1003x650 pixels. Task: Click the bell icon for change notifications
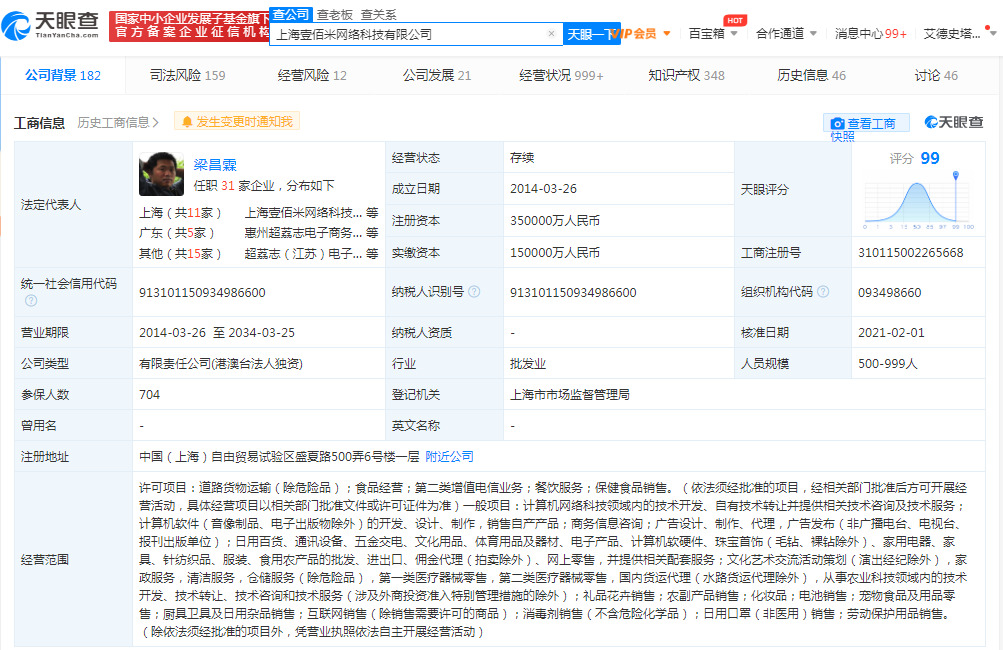(187, 122)
